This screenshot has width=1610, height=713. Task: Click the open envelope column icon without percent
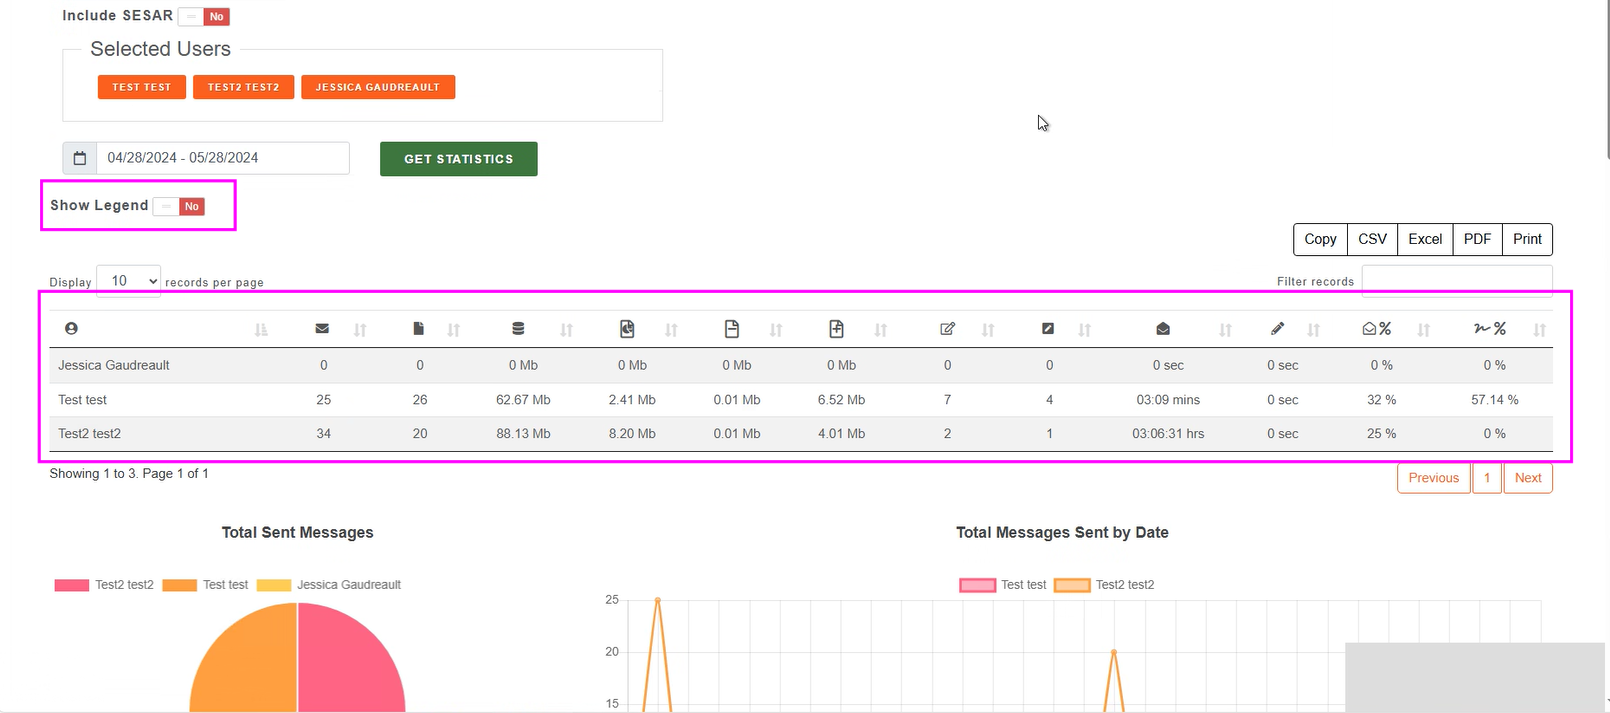point(1163,328)
